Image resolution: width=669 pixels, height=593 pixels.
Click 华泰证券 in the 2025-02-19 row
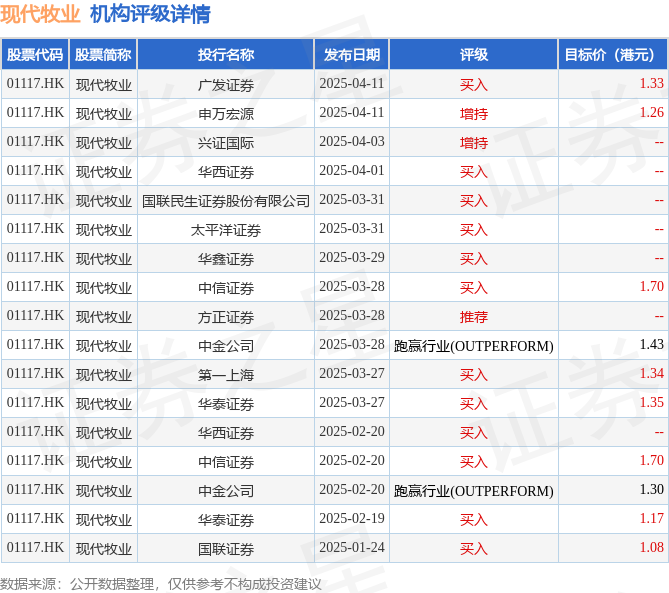tap(226, 520)
